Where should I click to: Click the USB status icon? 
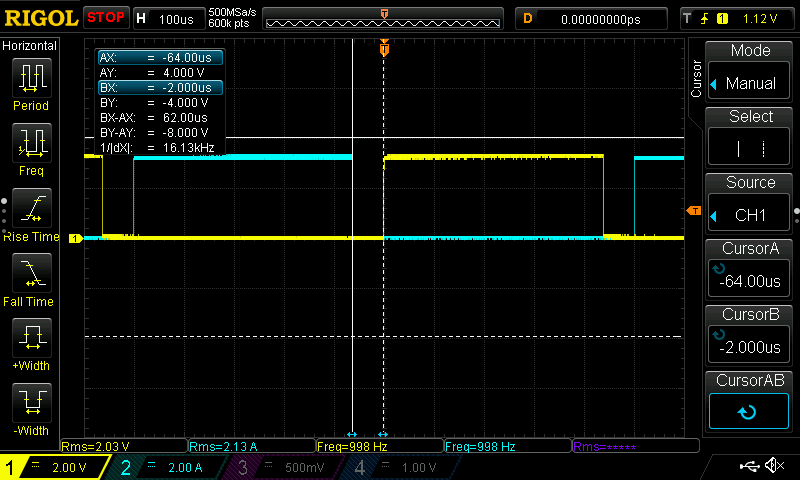[x=749, y=466]
